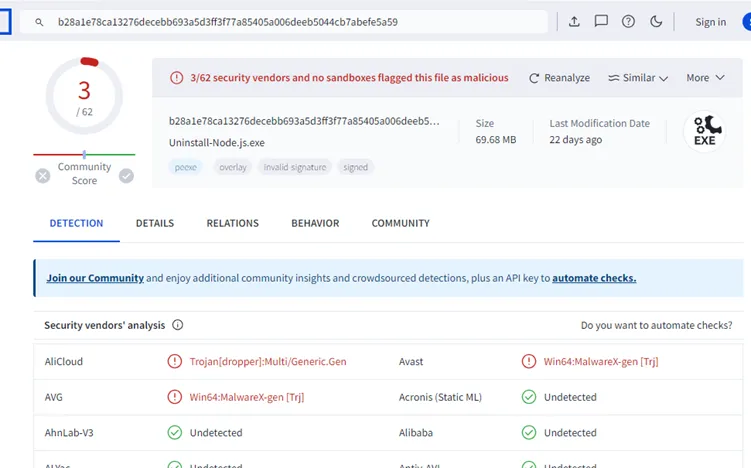751x468 pixels.
Task: Toggle dark mode moon icon
Action: point(656,22)
